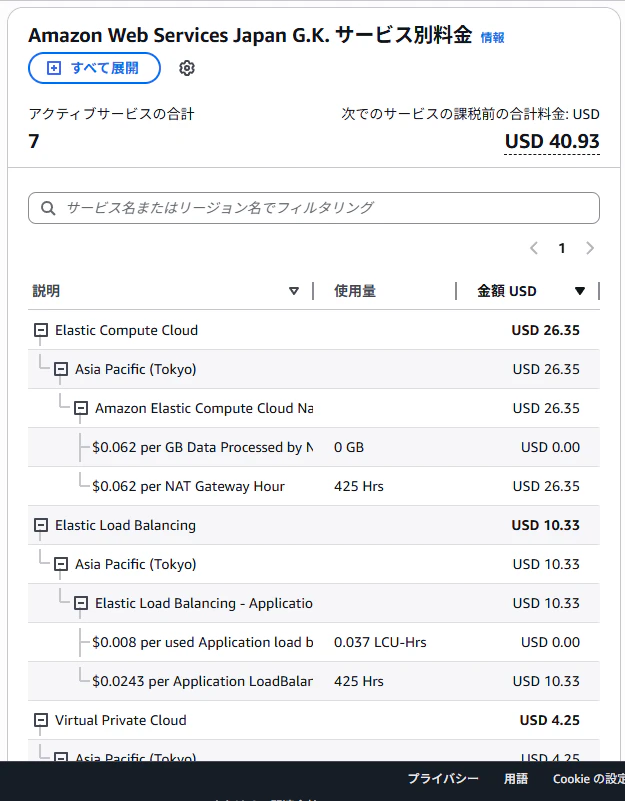Viewport: 625px width, 801px height.
Task: Collapse the Elastic Compute Cloud row
Action: pos(41,331)
